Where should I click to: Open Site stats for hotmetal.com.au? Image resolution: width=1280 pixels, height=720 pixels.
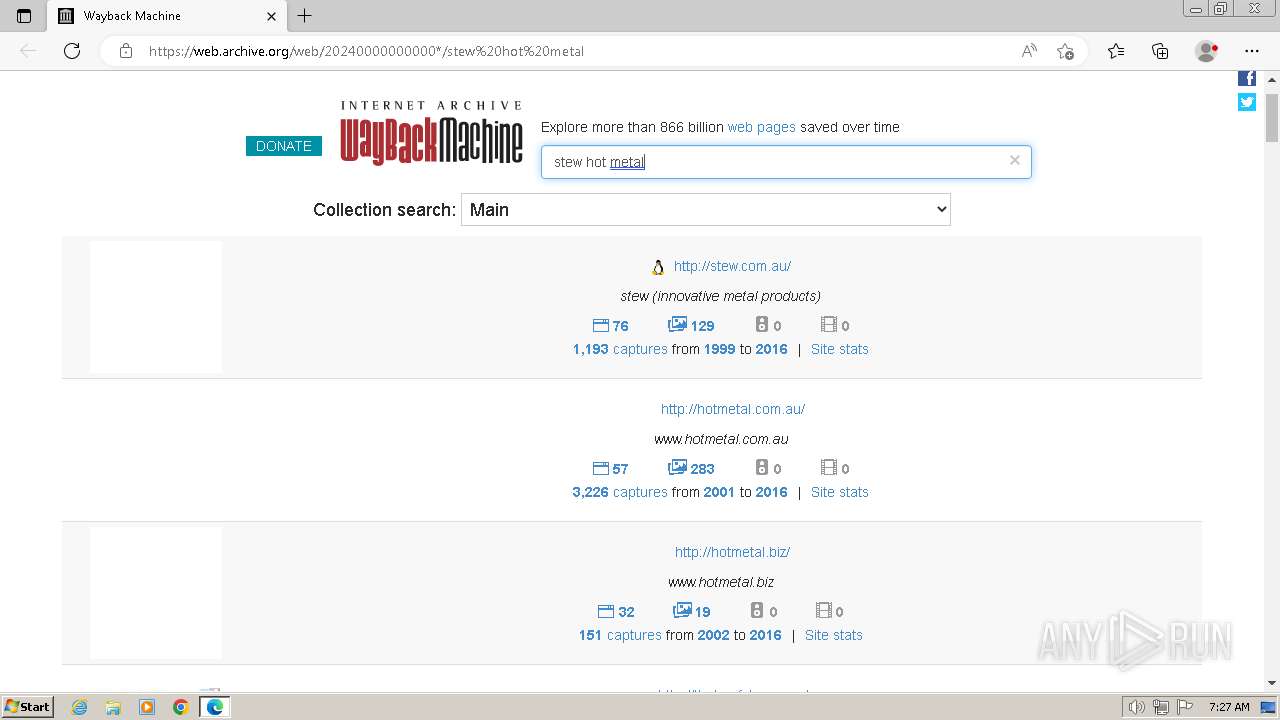(839, 492)
